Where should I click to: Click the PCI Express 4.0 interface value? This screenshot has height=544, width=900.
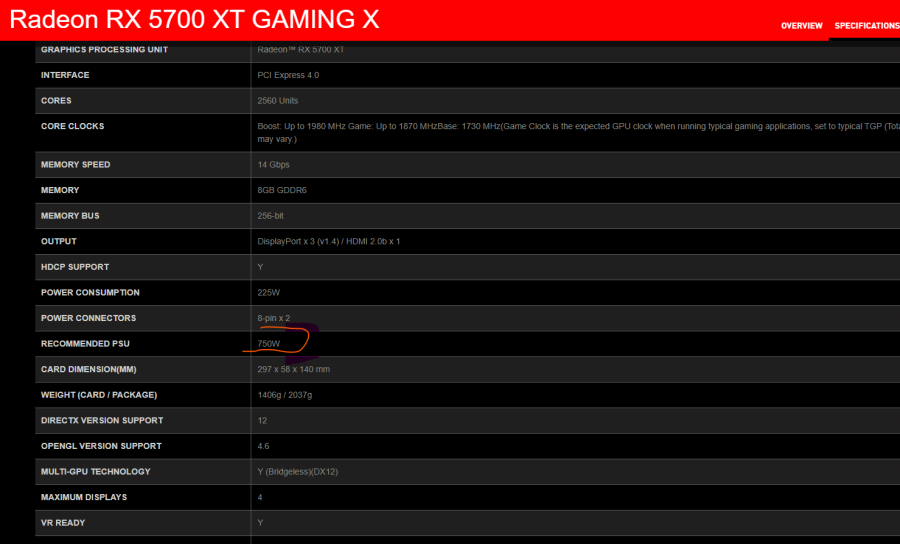pyautogui.click(x=288, y=75)
